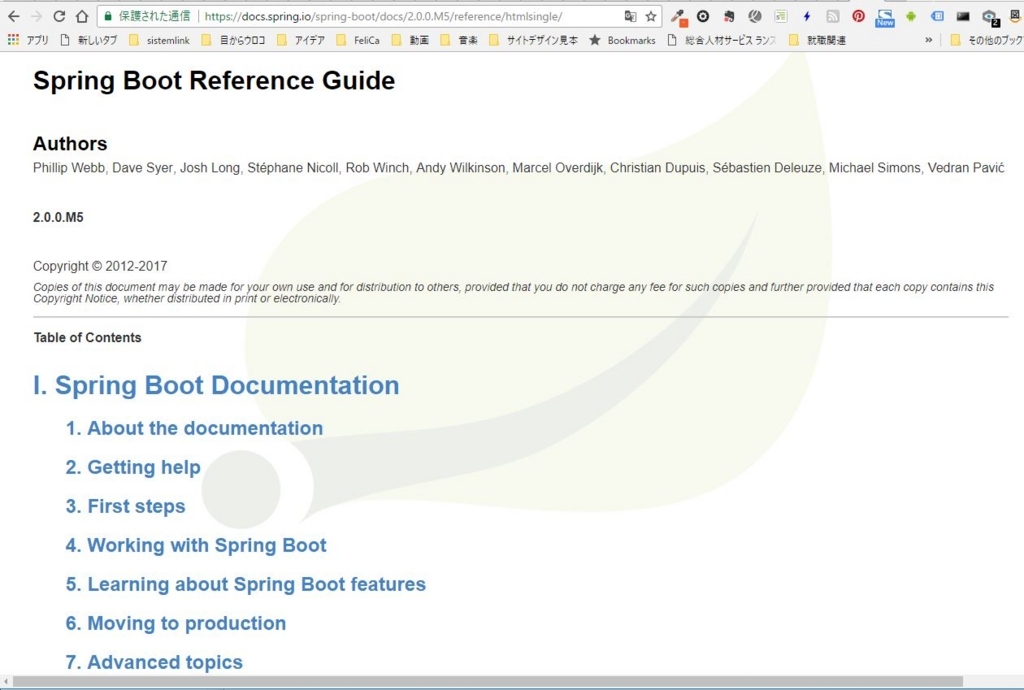The width and height of the screenshot is (1024, 690).
Task: Open the 音楽 bookmark folder
Action: tap(459, 40)
